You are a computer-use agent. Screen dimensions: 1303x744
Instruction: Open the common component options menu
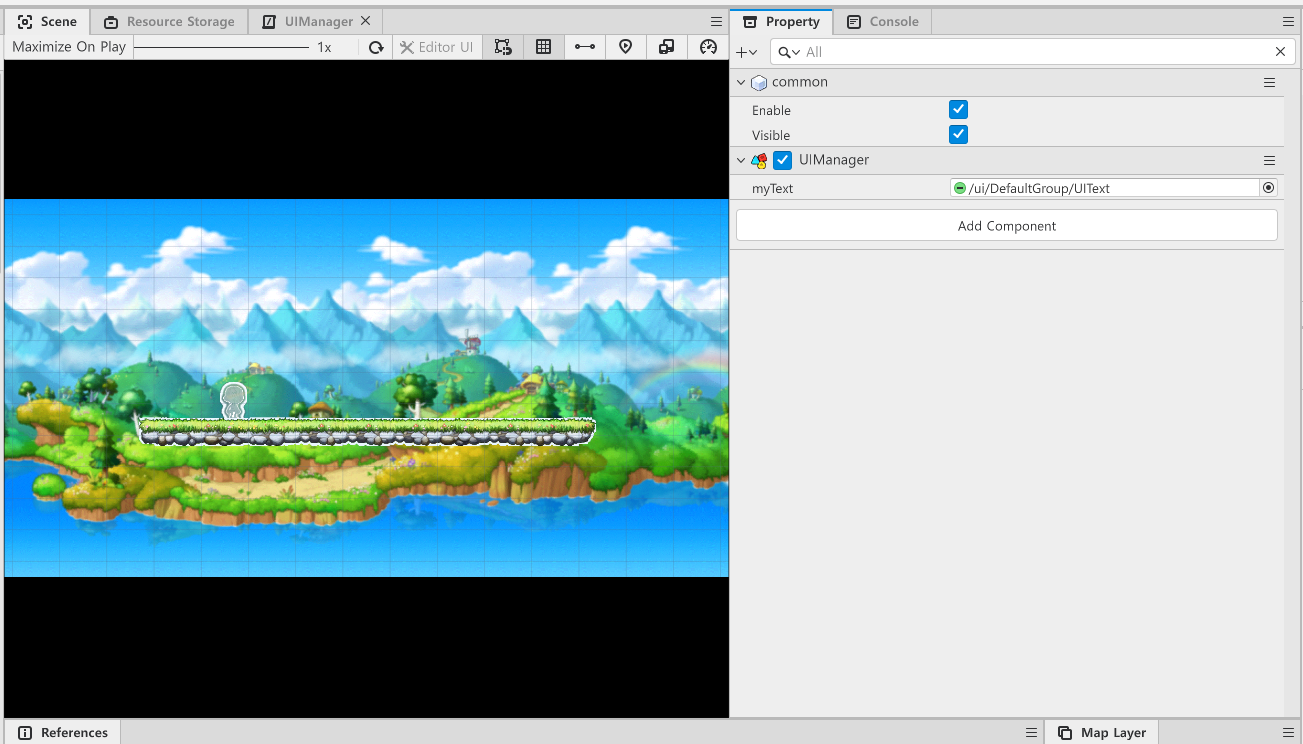click(1269, 83)
